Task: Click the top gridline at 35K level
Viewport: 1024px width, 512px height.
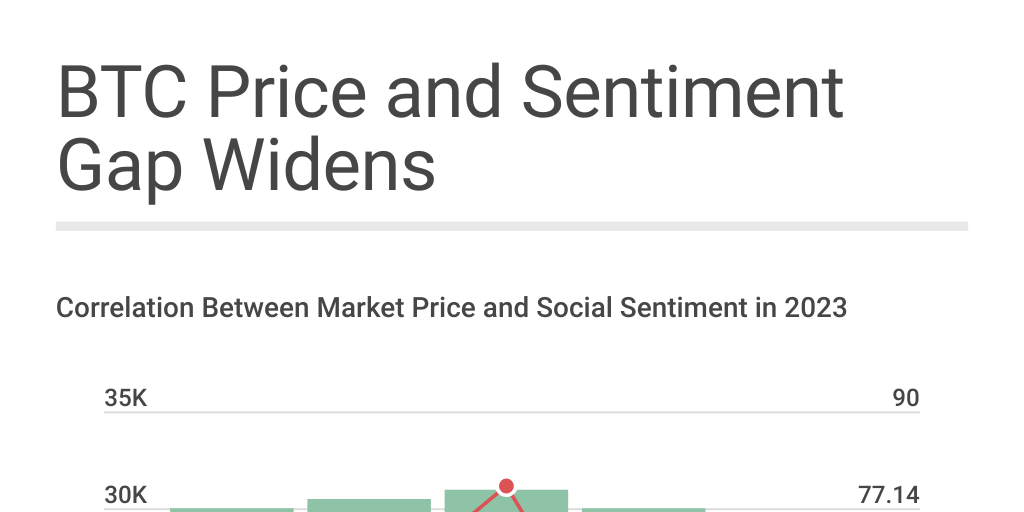Action: click(512, 412)
